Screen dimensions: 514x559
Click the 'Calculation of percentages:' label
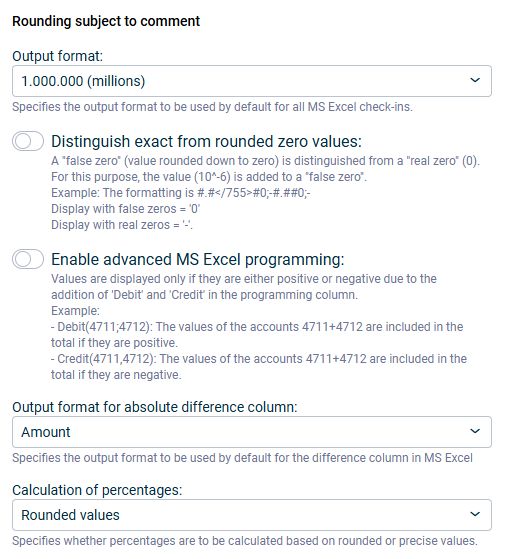pyautogui.click(x=97, y=490)
